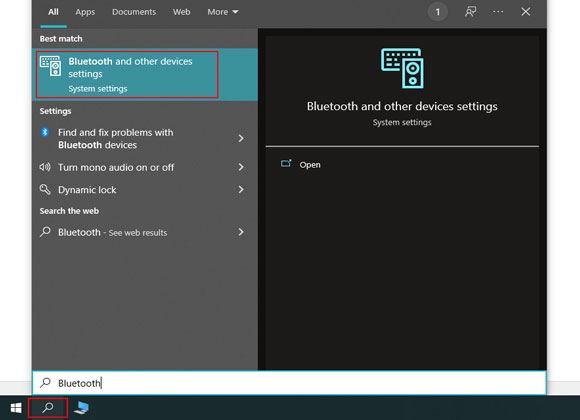Switch to the Apps tab

coord(85,12)
